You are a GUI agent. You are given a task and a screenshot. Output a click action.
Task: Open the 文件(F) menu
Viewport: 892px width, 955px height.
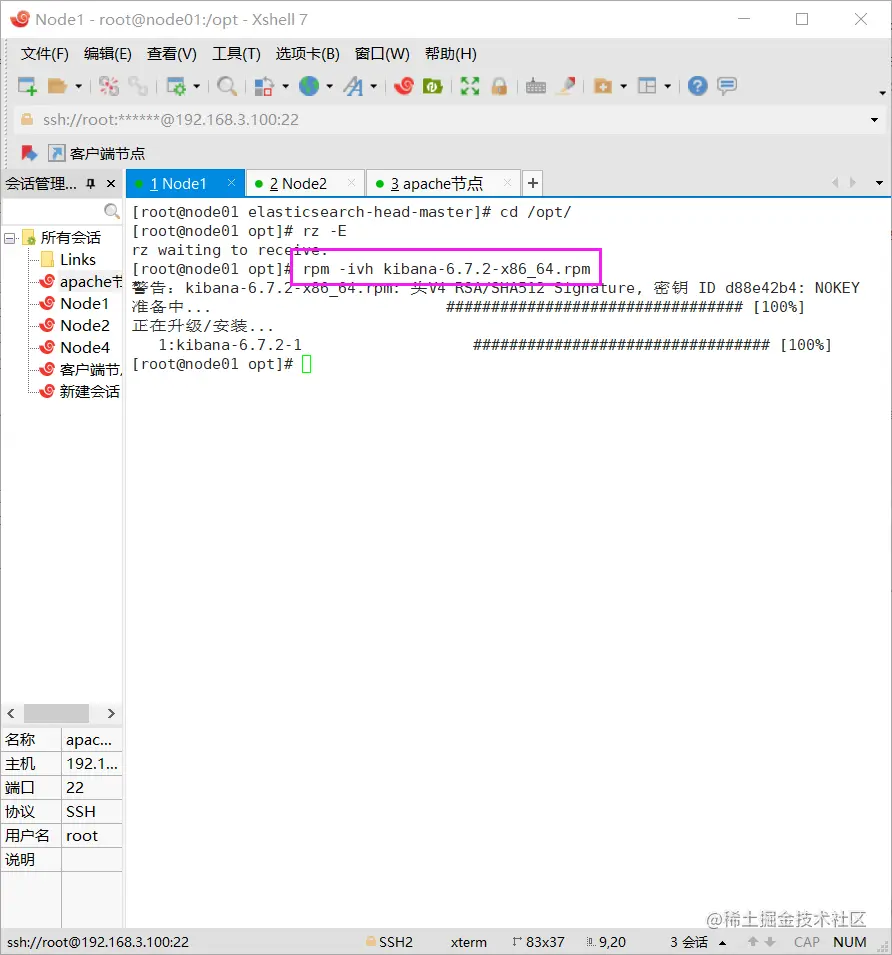tap(44, 54)
